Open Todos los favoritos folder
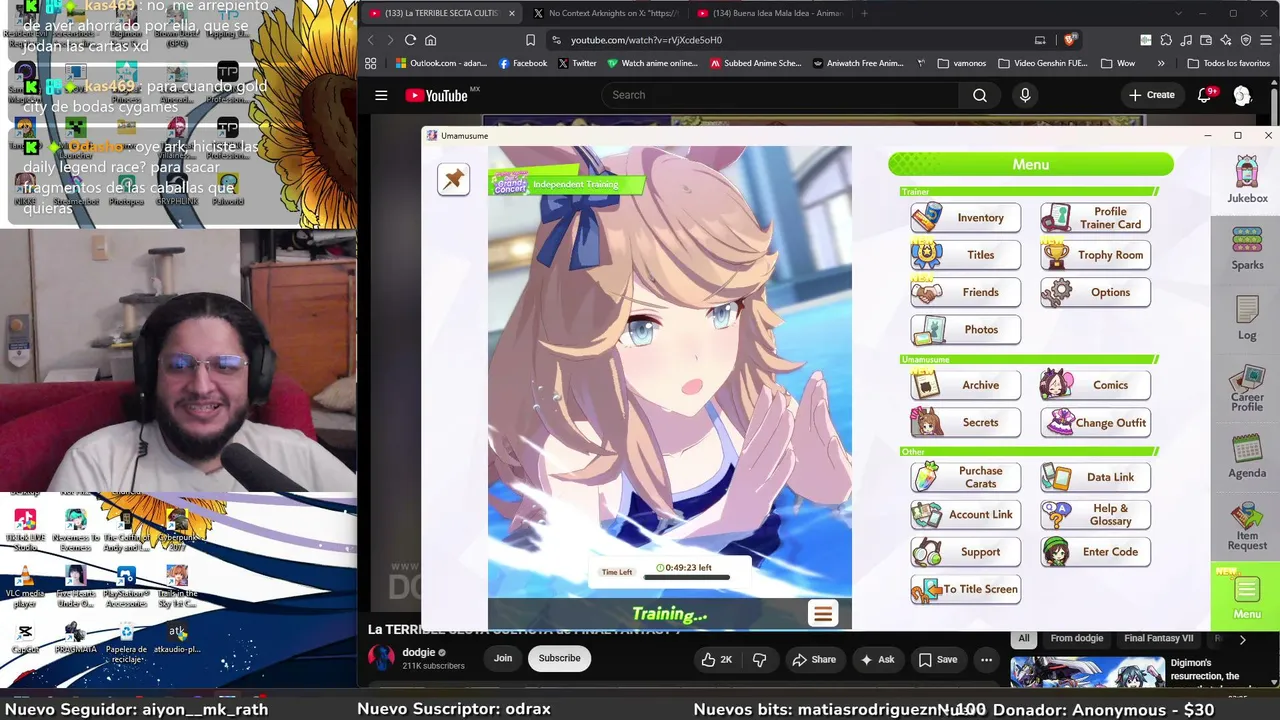This screenshot has height=720, width=1280. [x=1229, y=63]
